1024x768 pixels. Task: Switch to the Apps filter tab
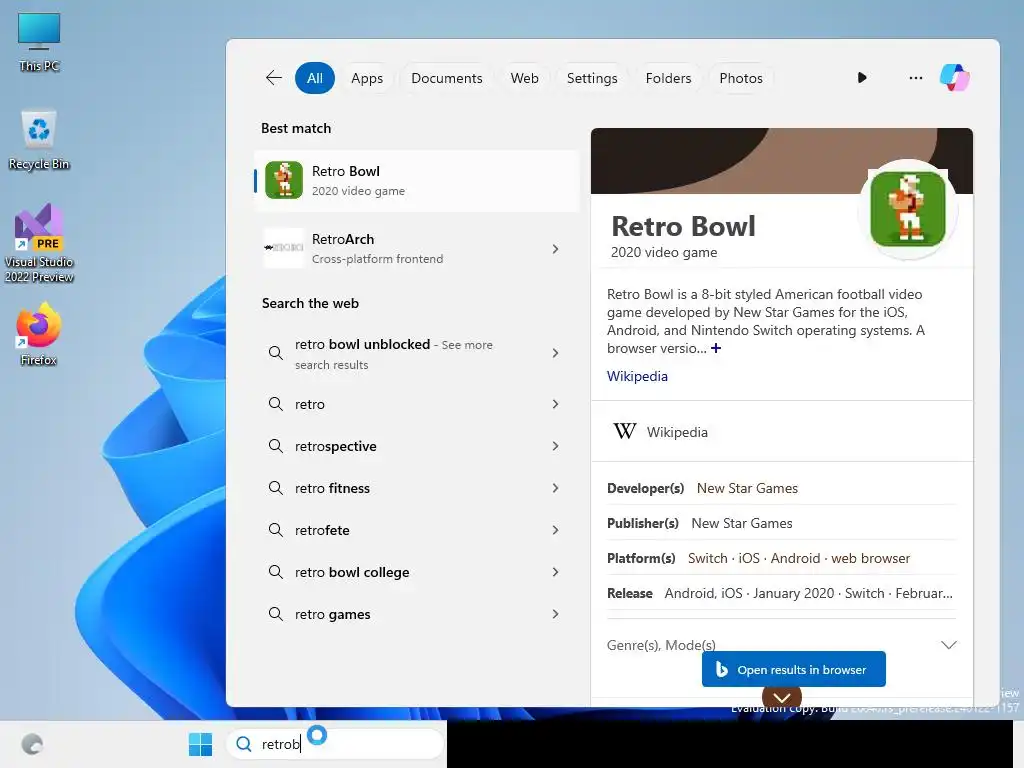pos(367,78)
